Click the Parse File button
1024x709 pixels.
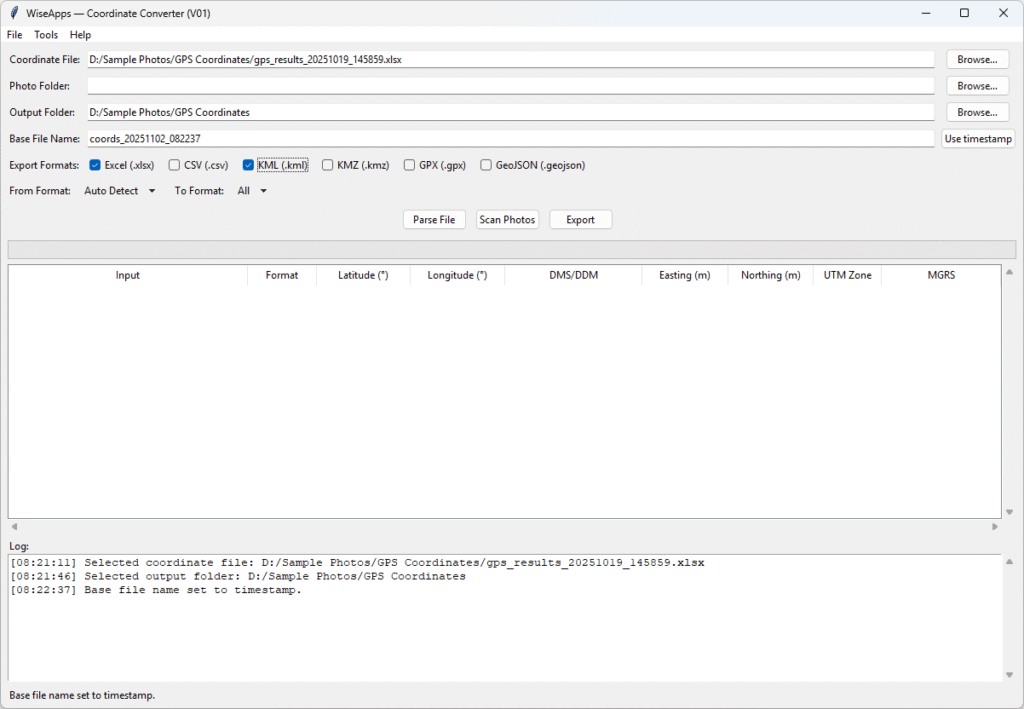point(434,219)
